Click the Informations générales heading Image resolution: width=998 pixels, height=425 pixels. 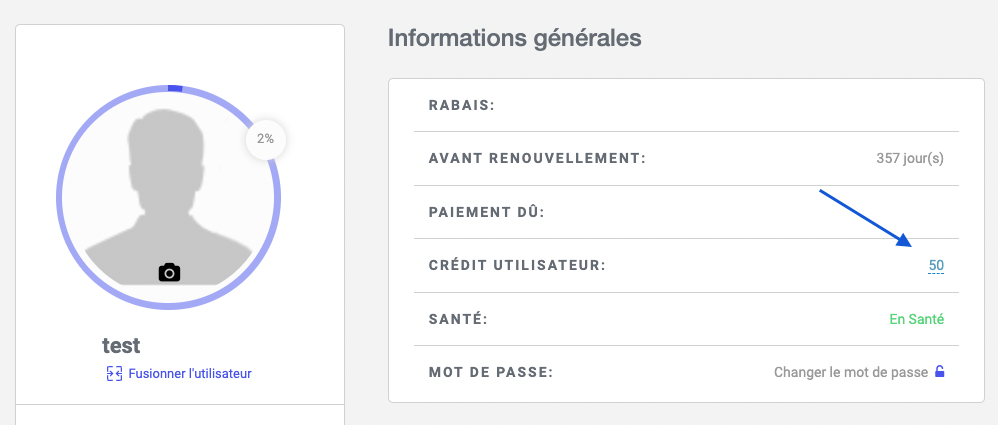point(514,38)
